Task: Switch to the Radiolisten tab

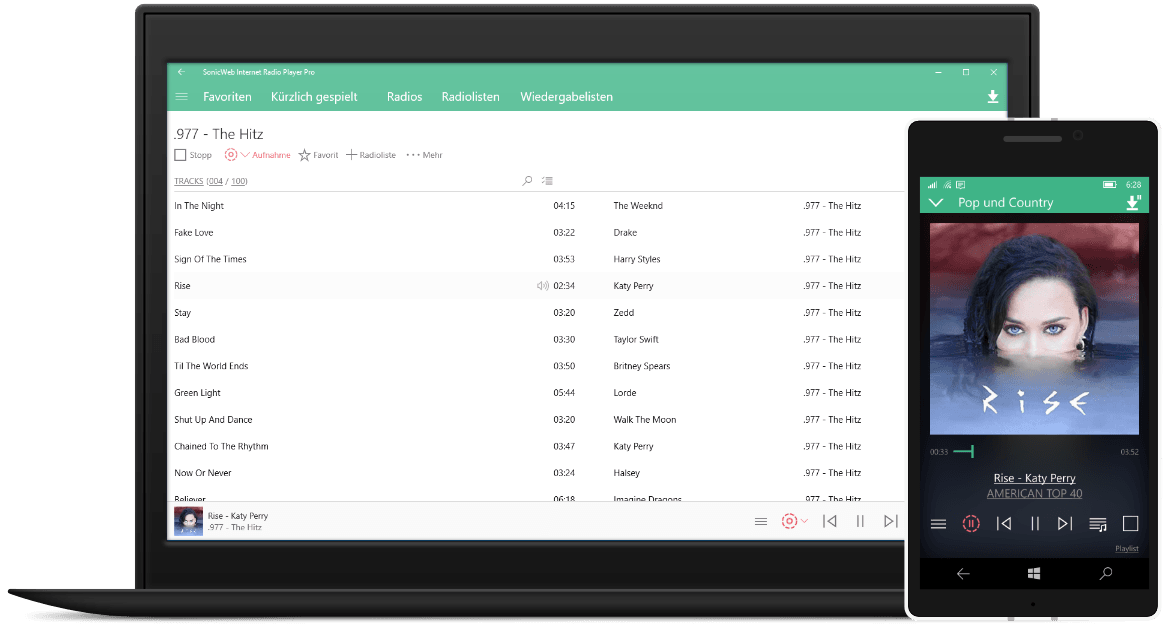Action: pyautogui.click(x=470, y=97)
